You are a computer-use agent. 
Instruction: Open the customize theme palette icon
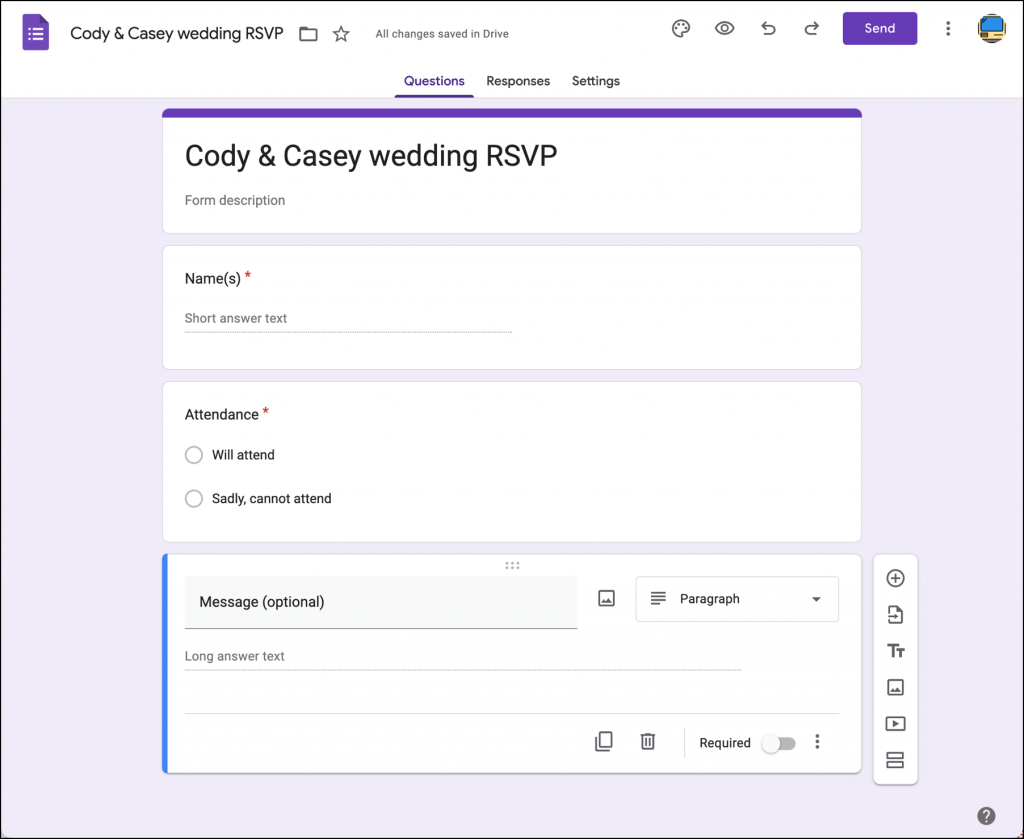point(680,29)
